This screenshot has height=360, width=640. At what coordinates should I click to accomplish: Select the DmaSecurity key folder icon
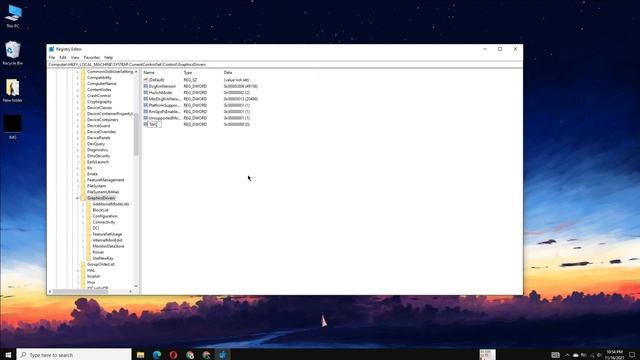pos(83,156)
